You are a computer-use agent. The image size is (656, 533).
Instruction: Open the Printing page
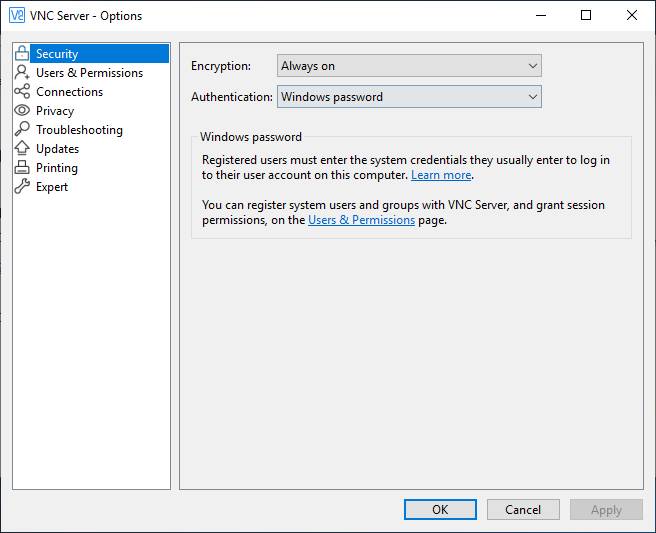pos(57,168)
